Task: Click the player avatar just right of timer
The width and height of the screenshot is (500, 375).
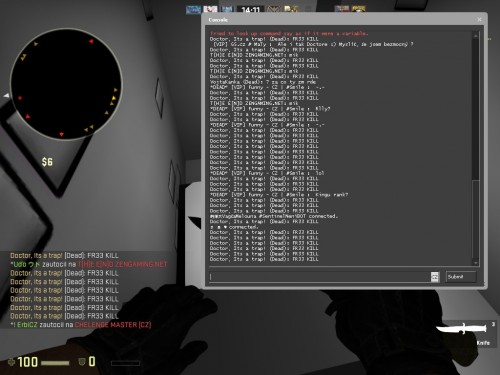Action: tap(273, 9)
